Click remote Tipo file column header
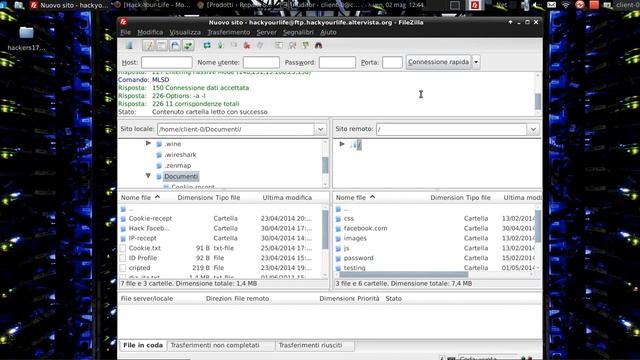Screen dimensions: 640x360 point(478,198)
